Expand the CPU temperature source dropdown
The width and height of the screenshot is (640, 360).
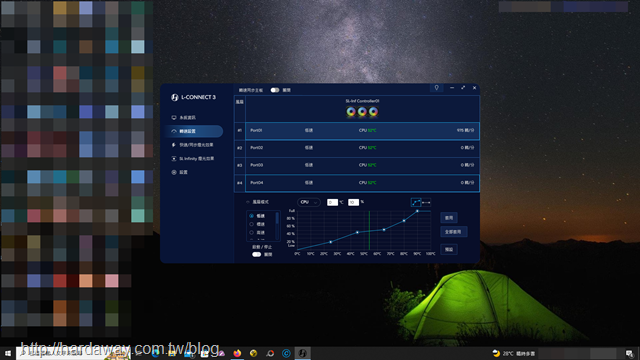coord(309,202)
